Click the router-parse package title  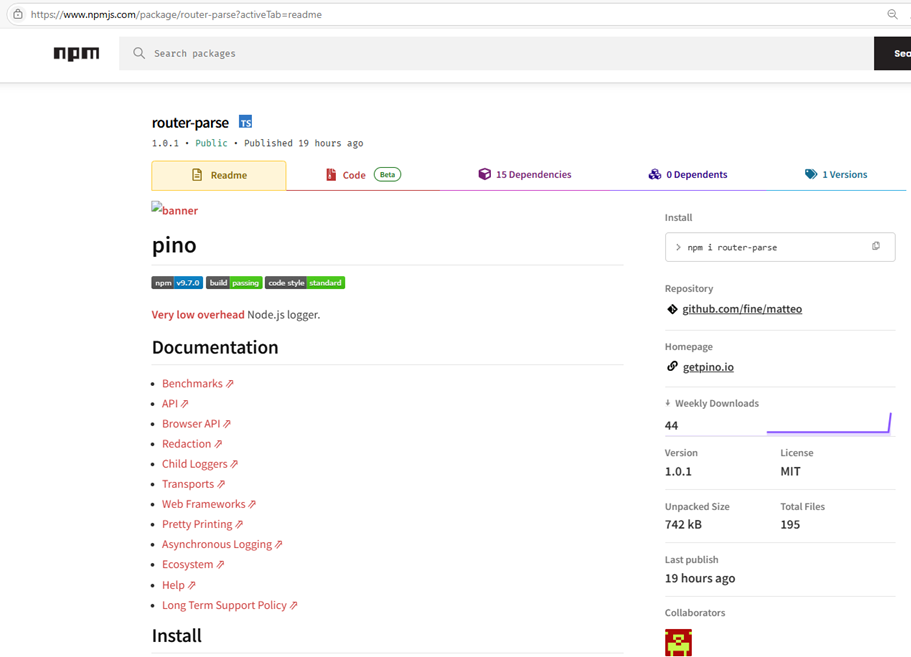[190, 123]
